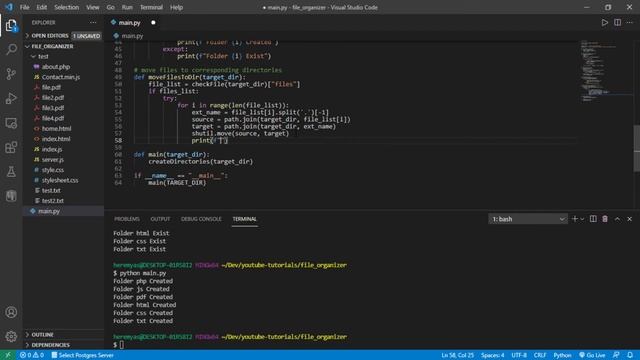The height and width of the screenshot is (360, 640).
Task: Open launch profile dropdown next to plus
Action: (x=582, y=219)
